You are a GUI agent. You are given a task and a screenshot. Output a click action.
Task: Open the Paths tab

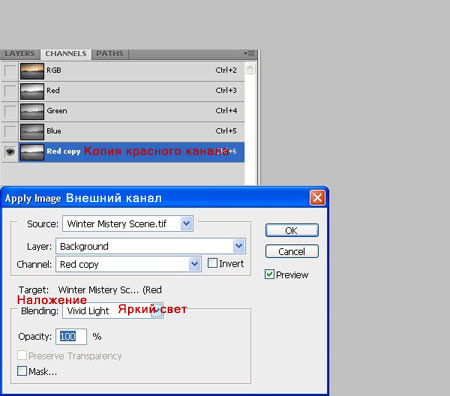pyautogui.click(x=110, y=54)
